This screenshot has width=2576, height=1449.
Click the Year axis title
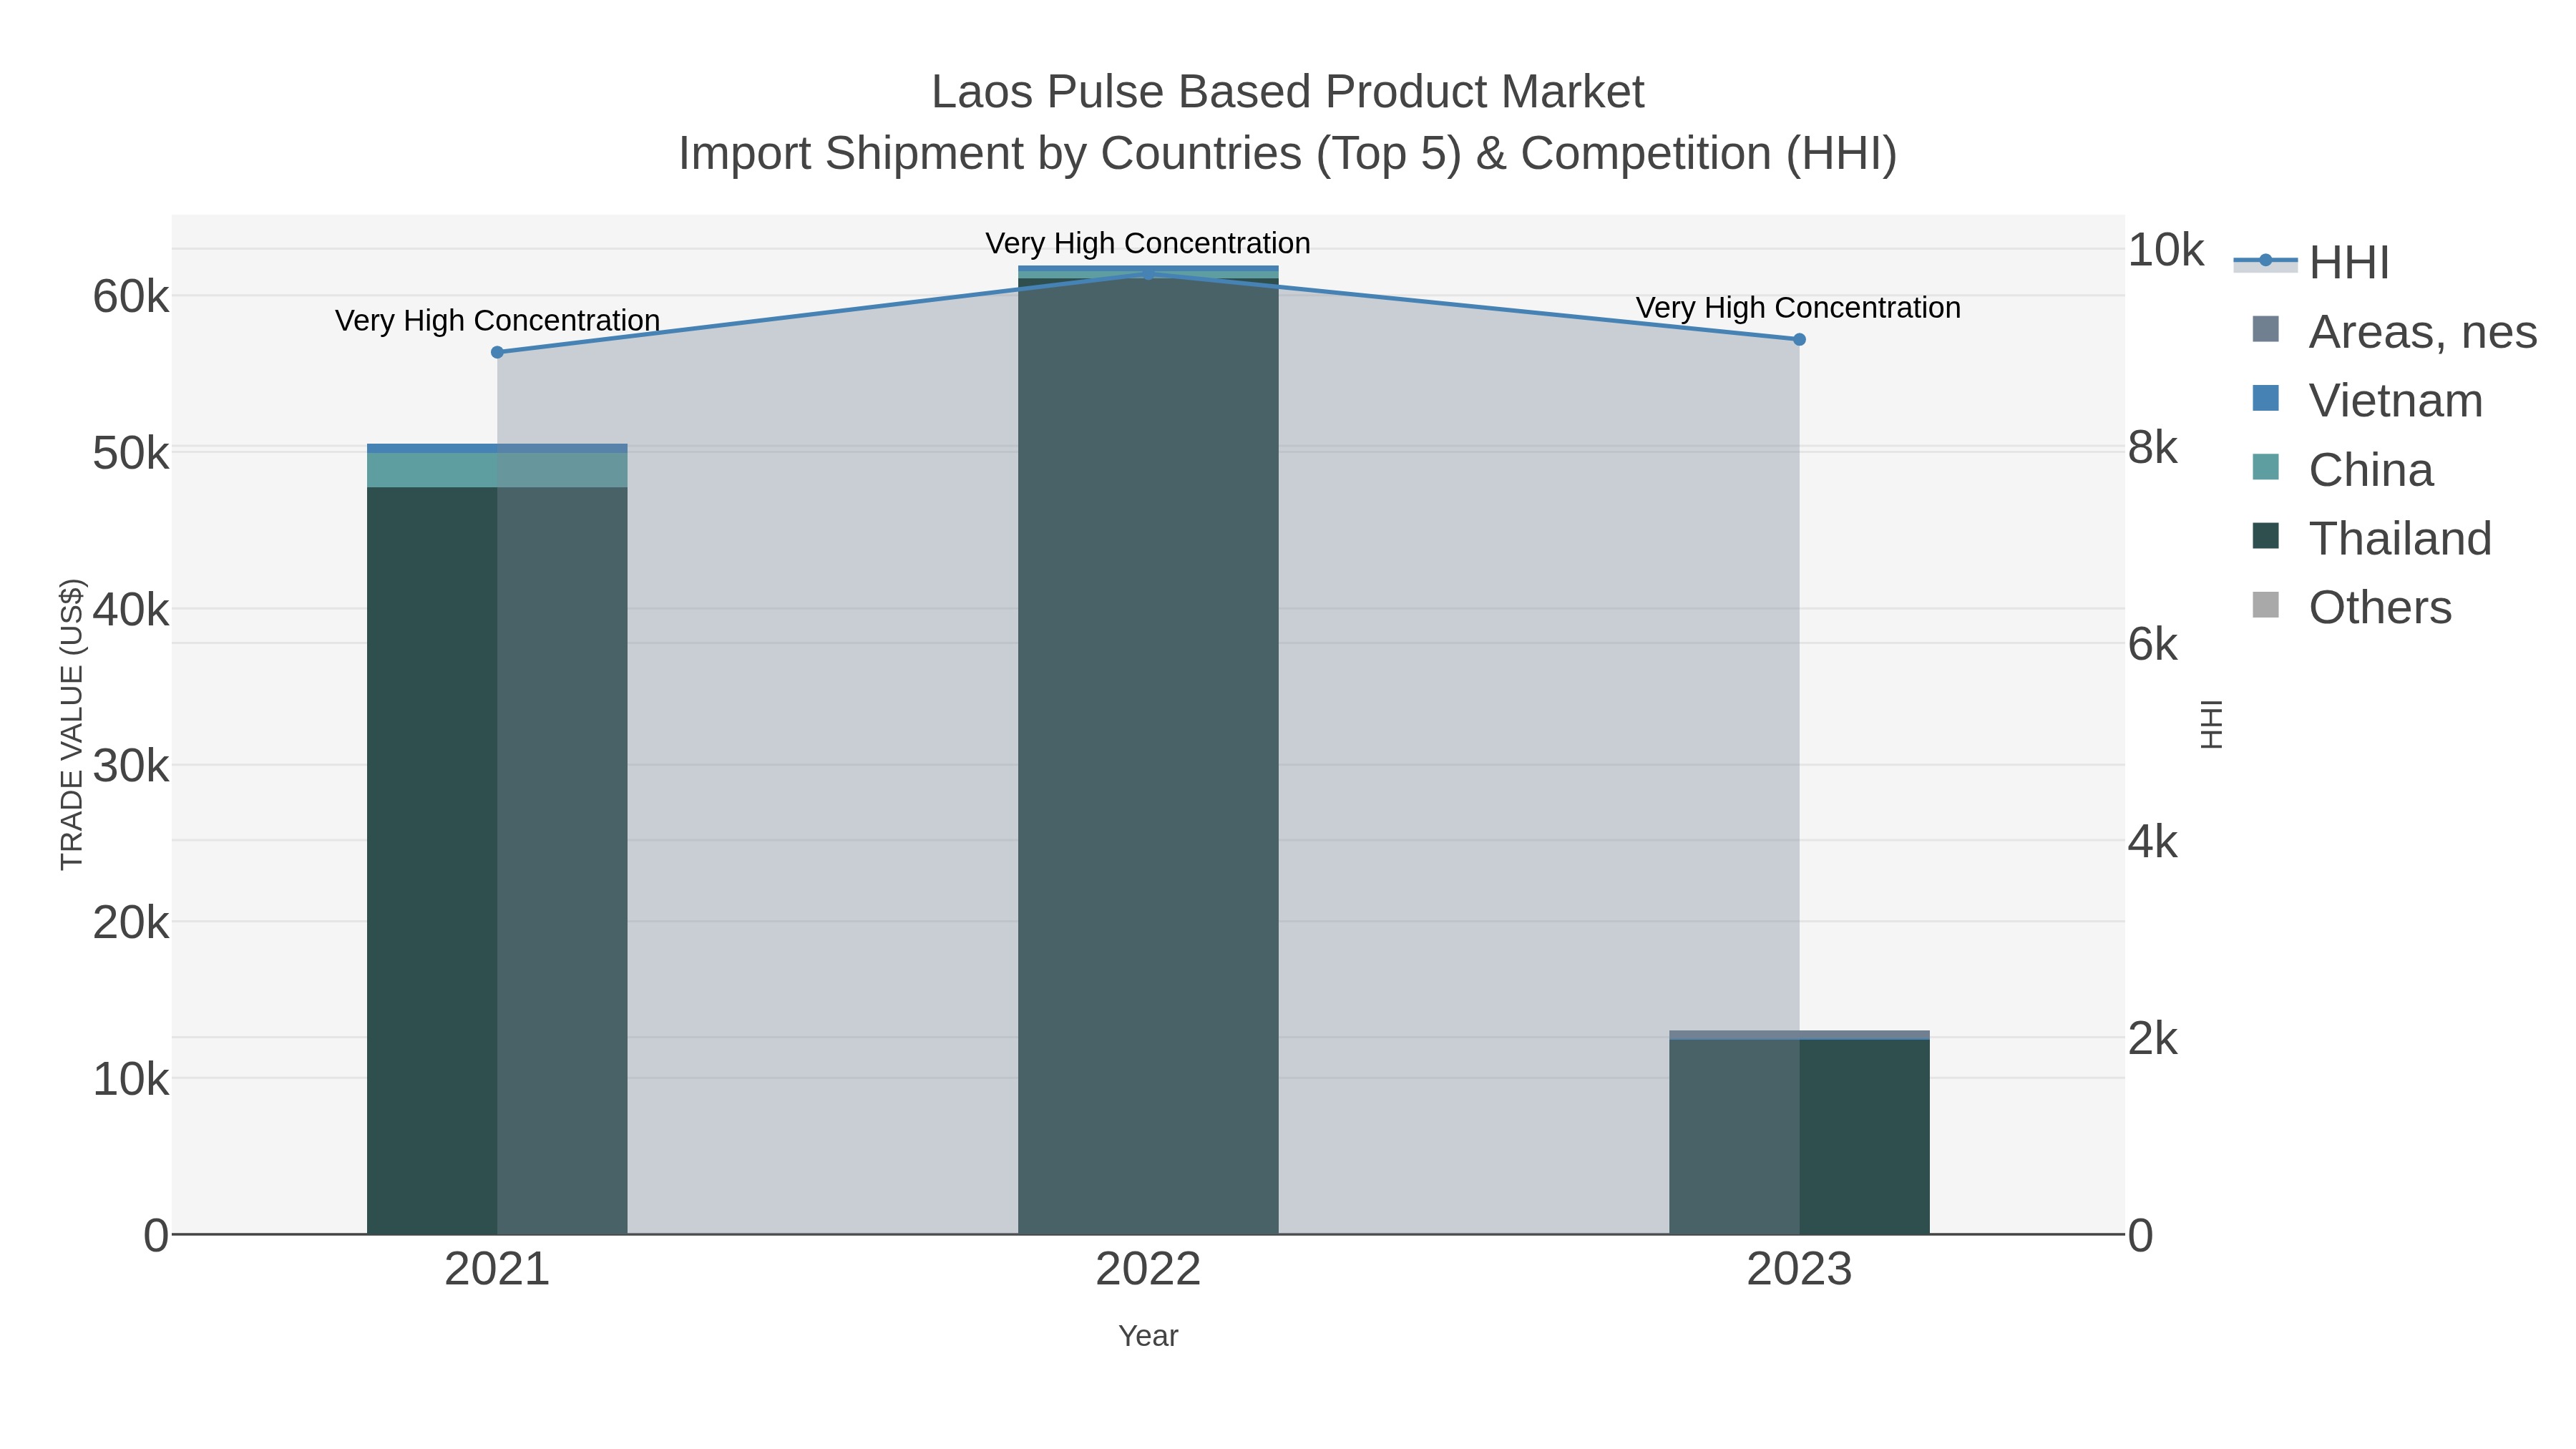click(x=1148, y=1336)
